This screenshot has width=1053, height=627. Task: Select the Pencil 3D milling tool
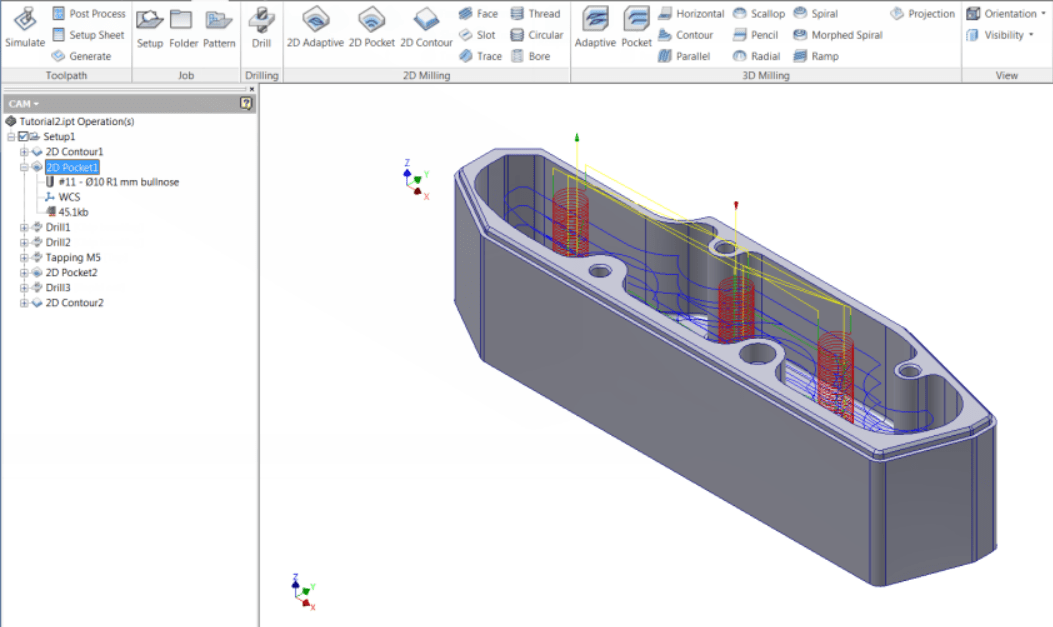(757, 34)
